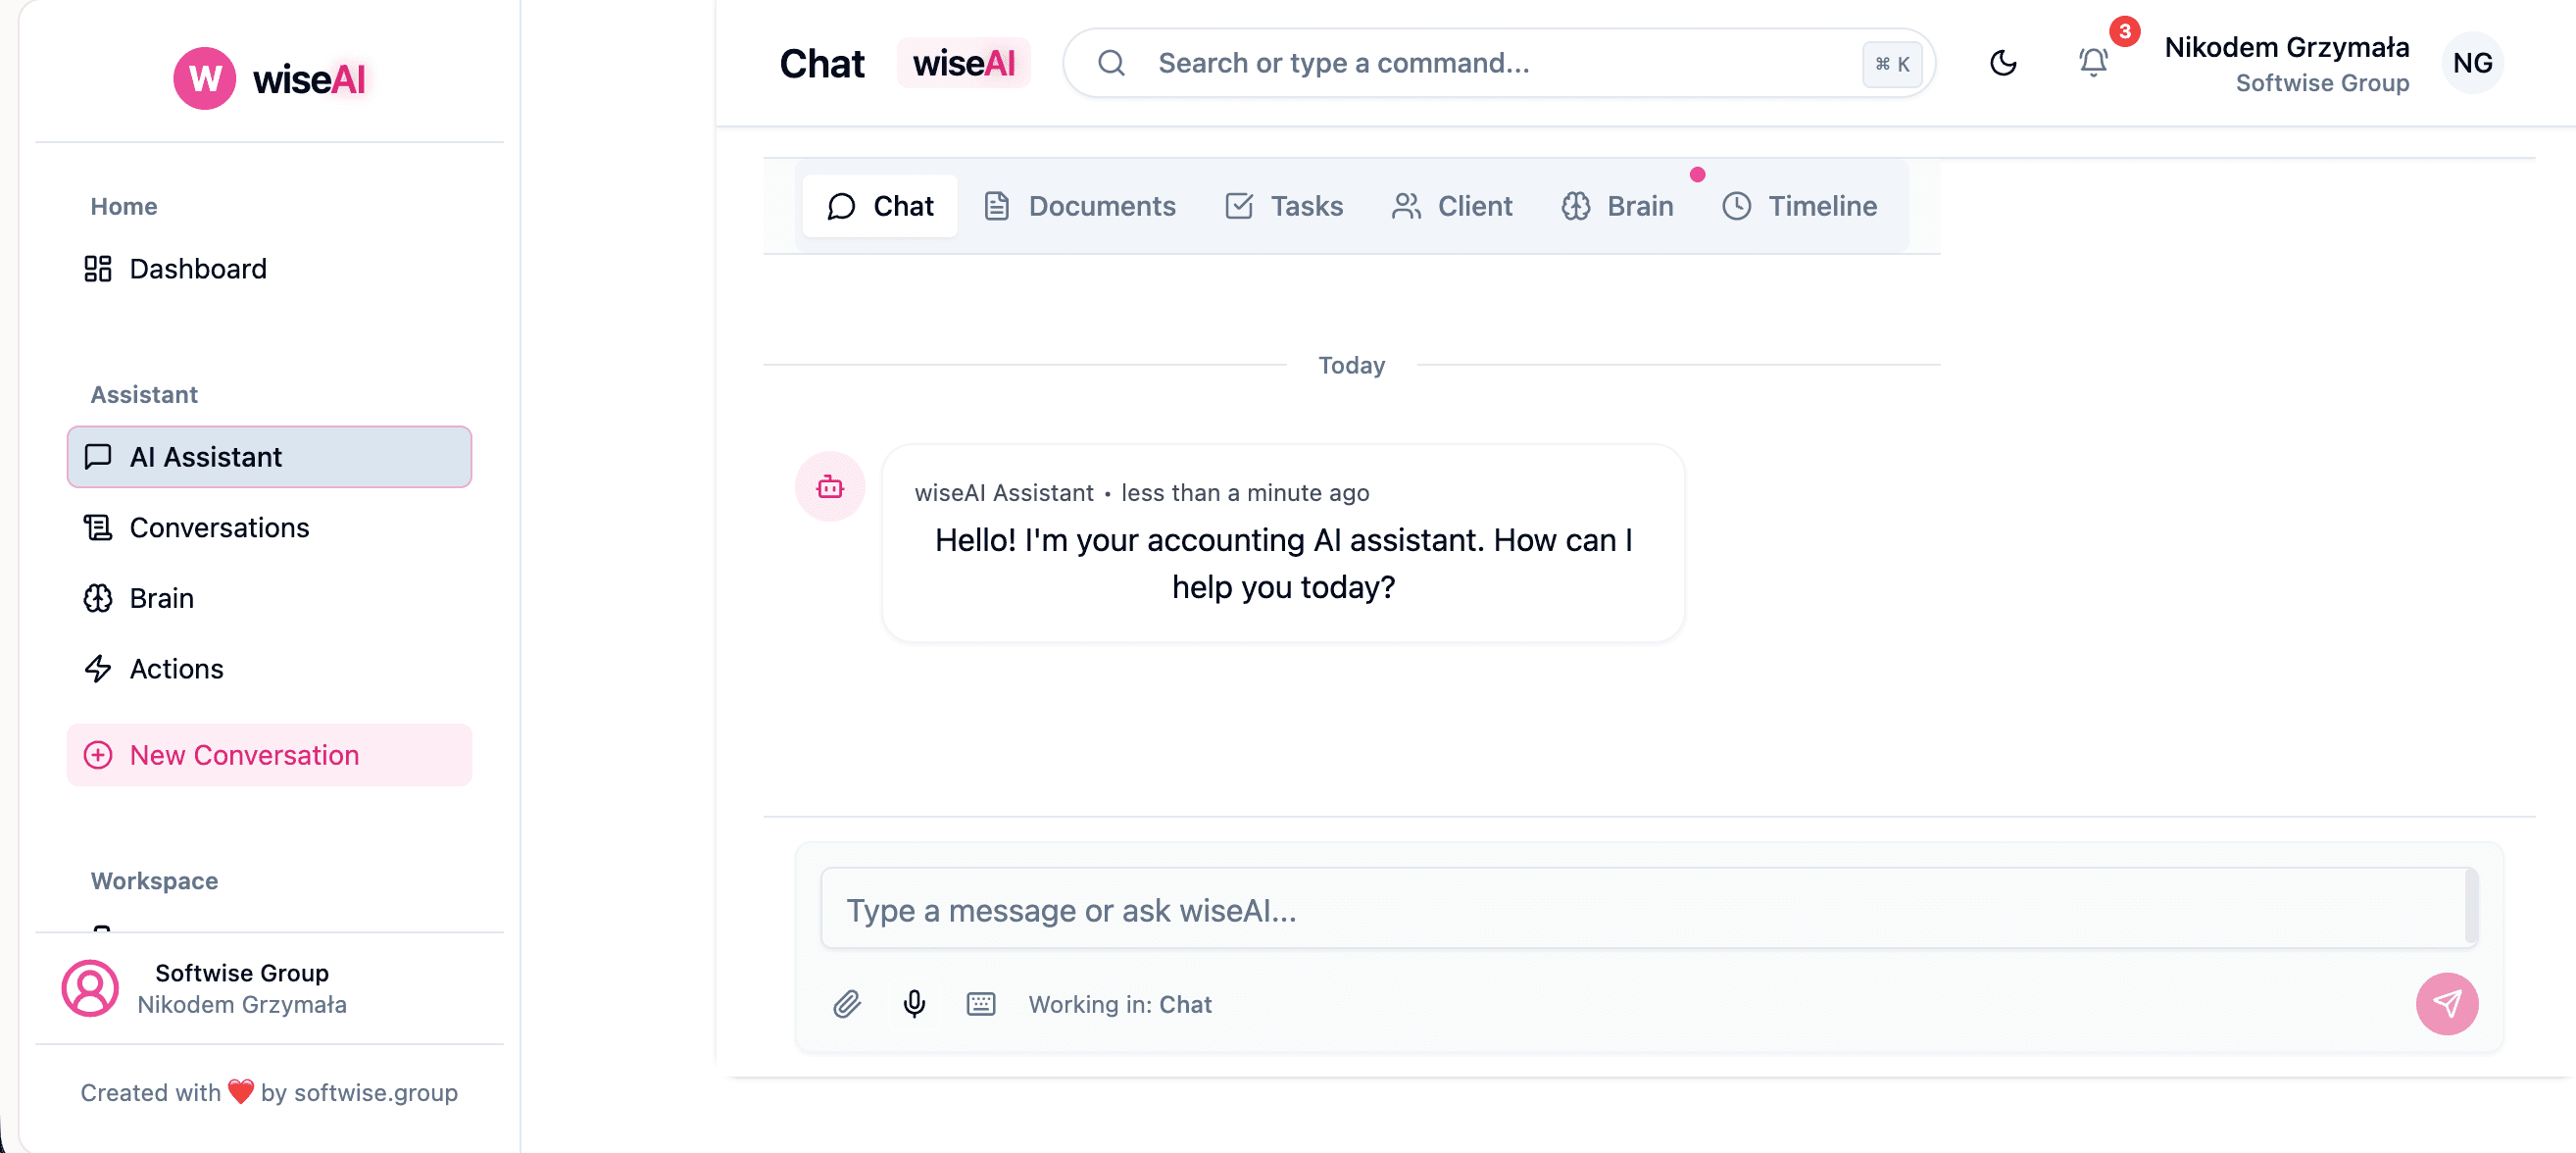Click the wiseAI Assistant robot avatar
Image resolution: width=2576 pixels, height=1153 pixels.
tap(829, 487)
